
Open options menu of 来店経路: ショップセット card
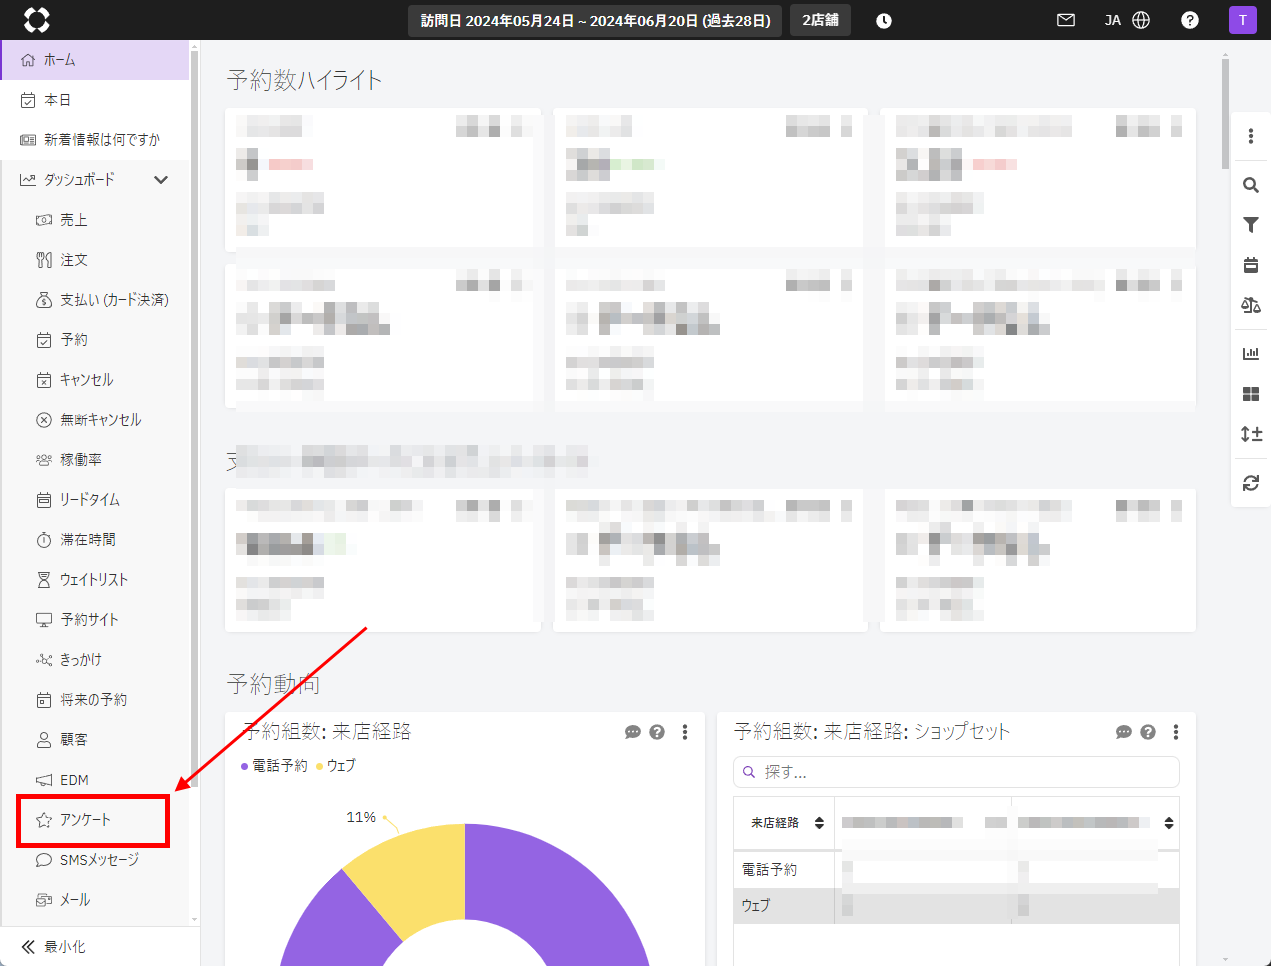[x=1176, y=732]
